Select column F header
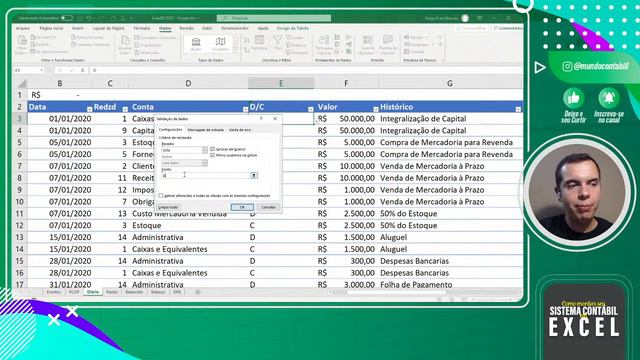Screen dimensions: 640x360 [346, 83]
